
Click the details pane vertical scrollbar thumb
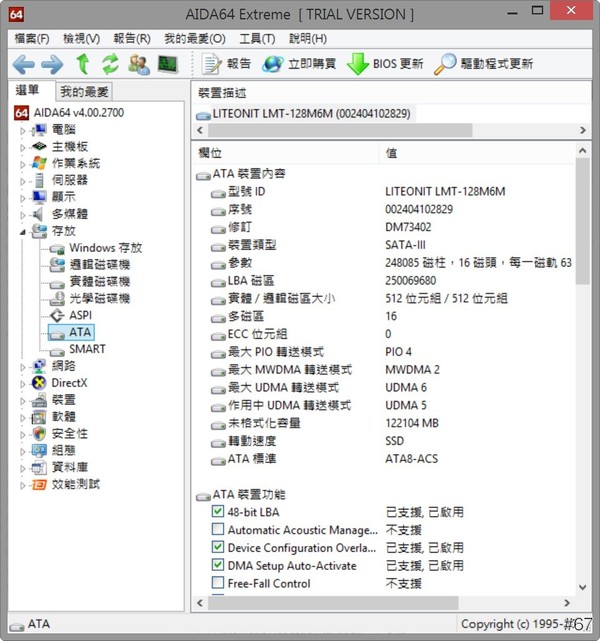(582, 221)
